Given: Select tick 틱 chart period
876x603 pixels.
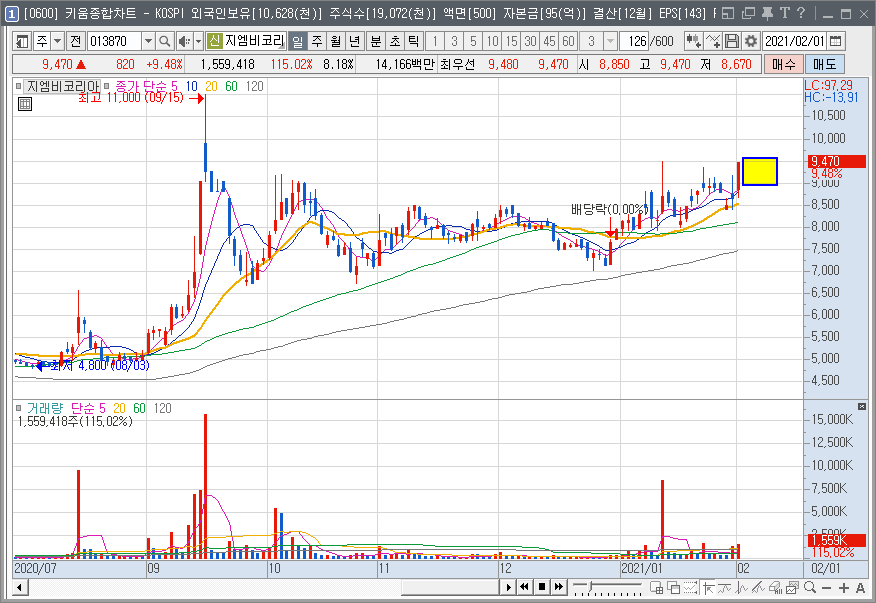Looking at the screenshot, I should [413, 41].
